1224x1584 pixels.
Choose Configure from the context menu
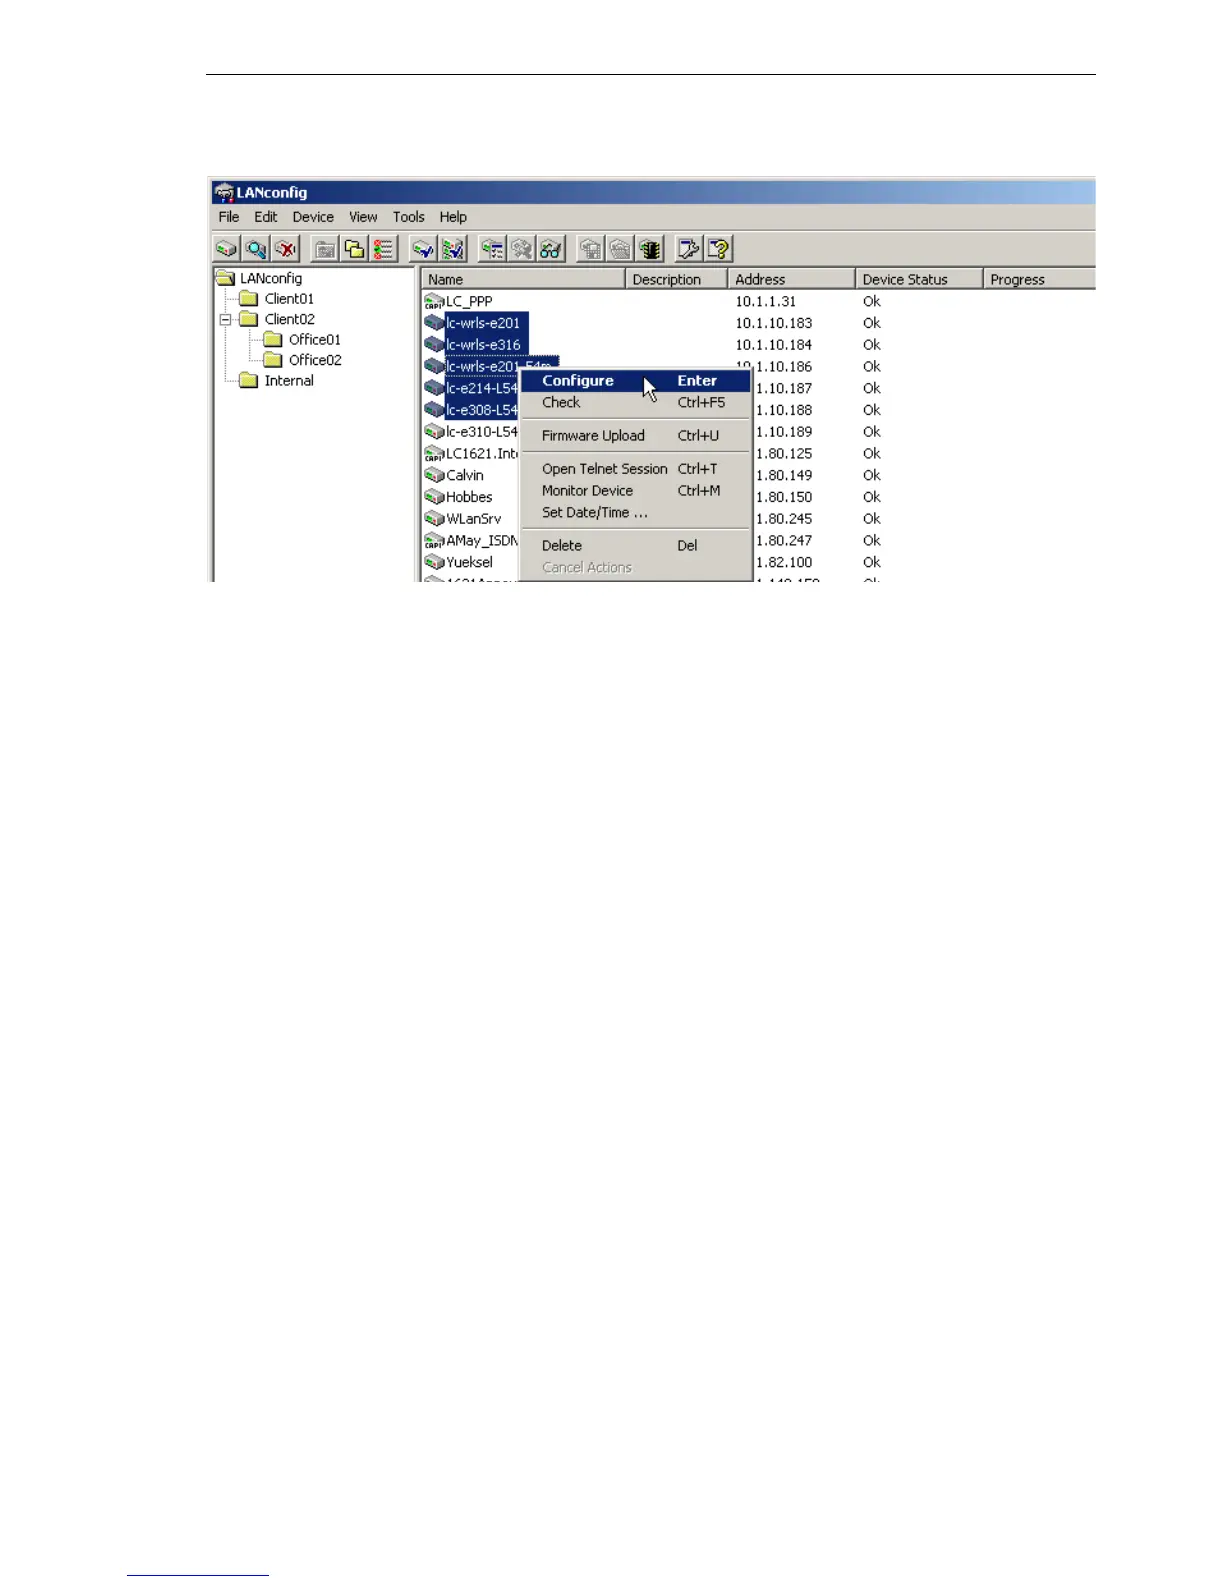(636, 381)
